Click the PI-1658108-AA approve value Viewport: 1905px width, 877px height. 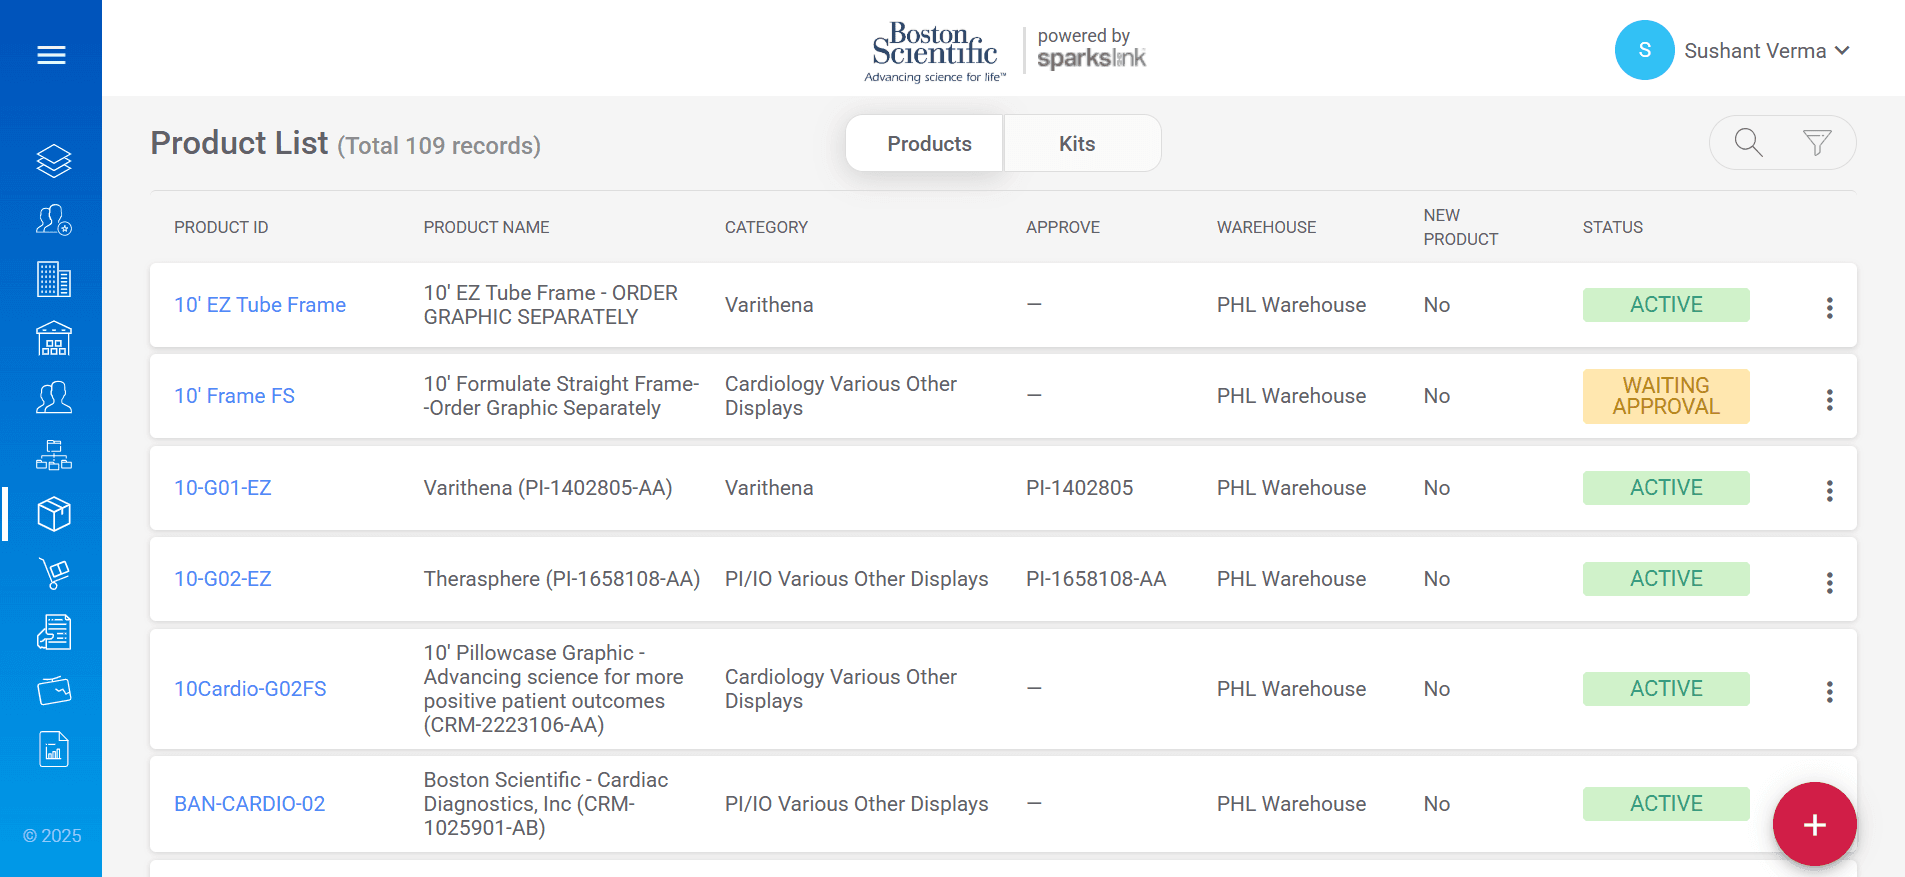tap(1096, 579)
